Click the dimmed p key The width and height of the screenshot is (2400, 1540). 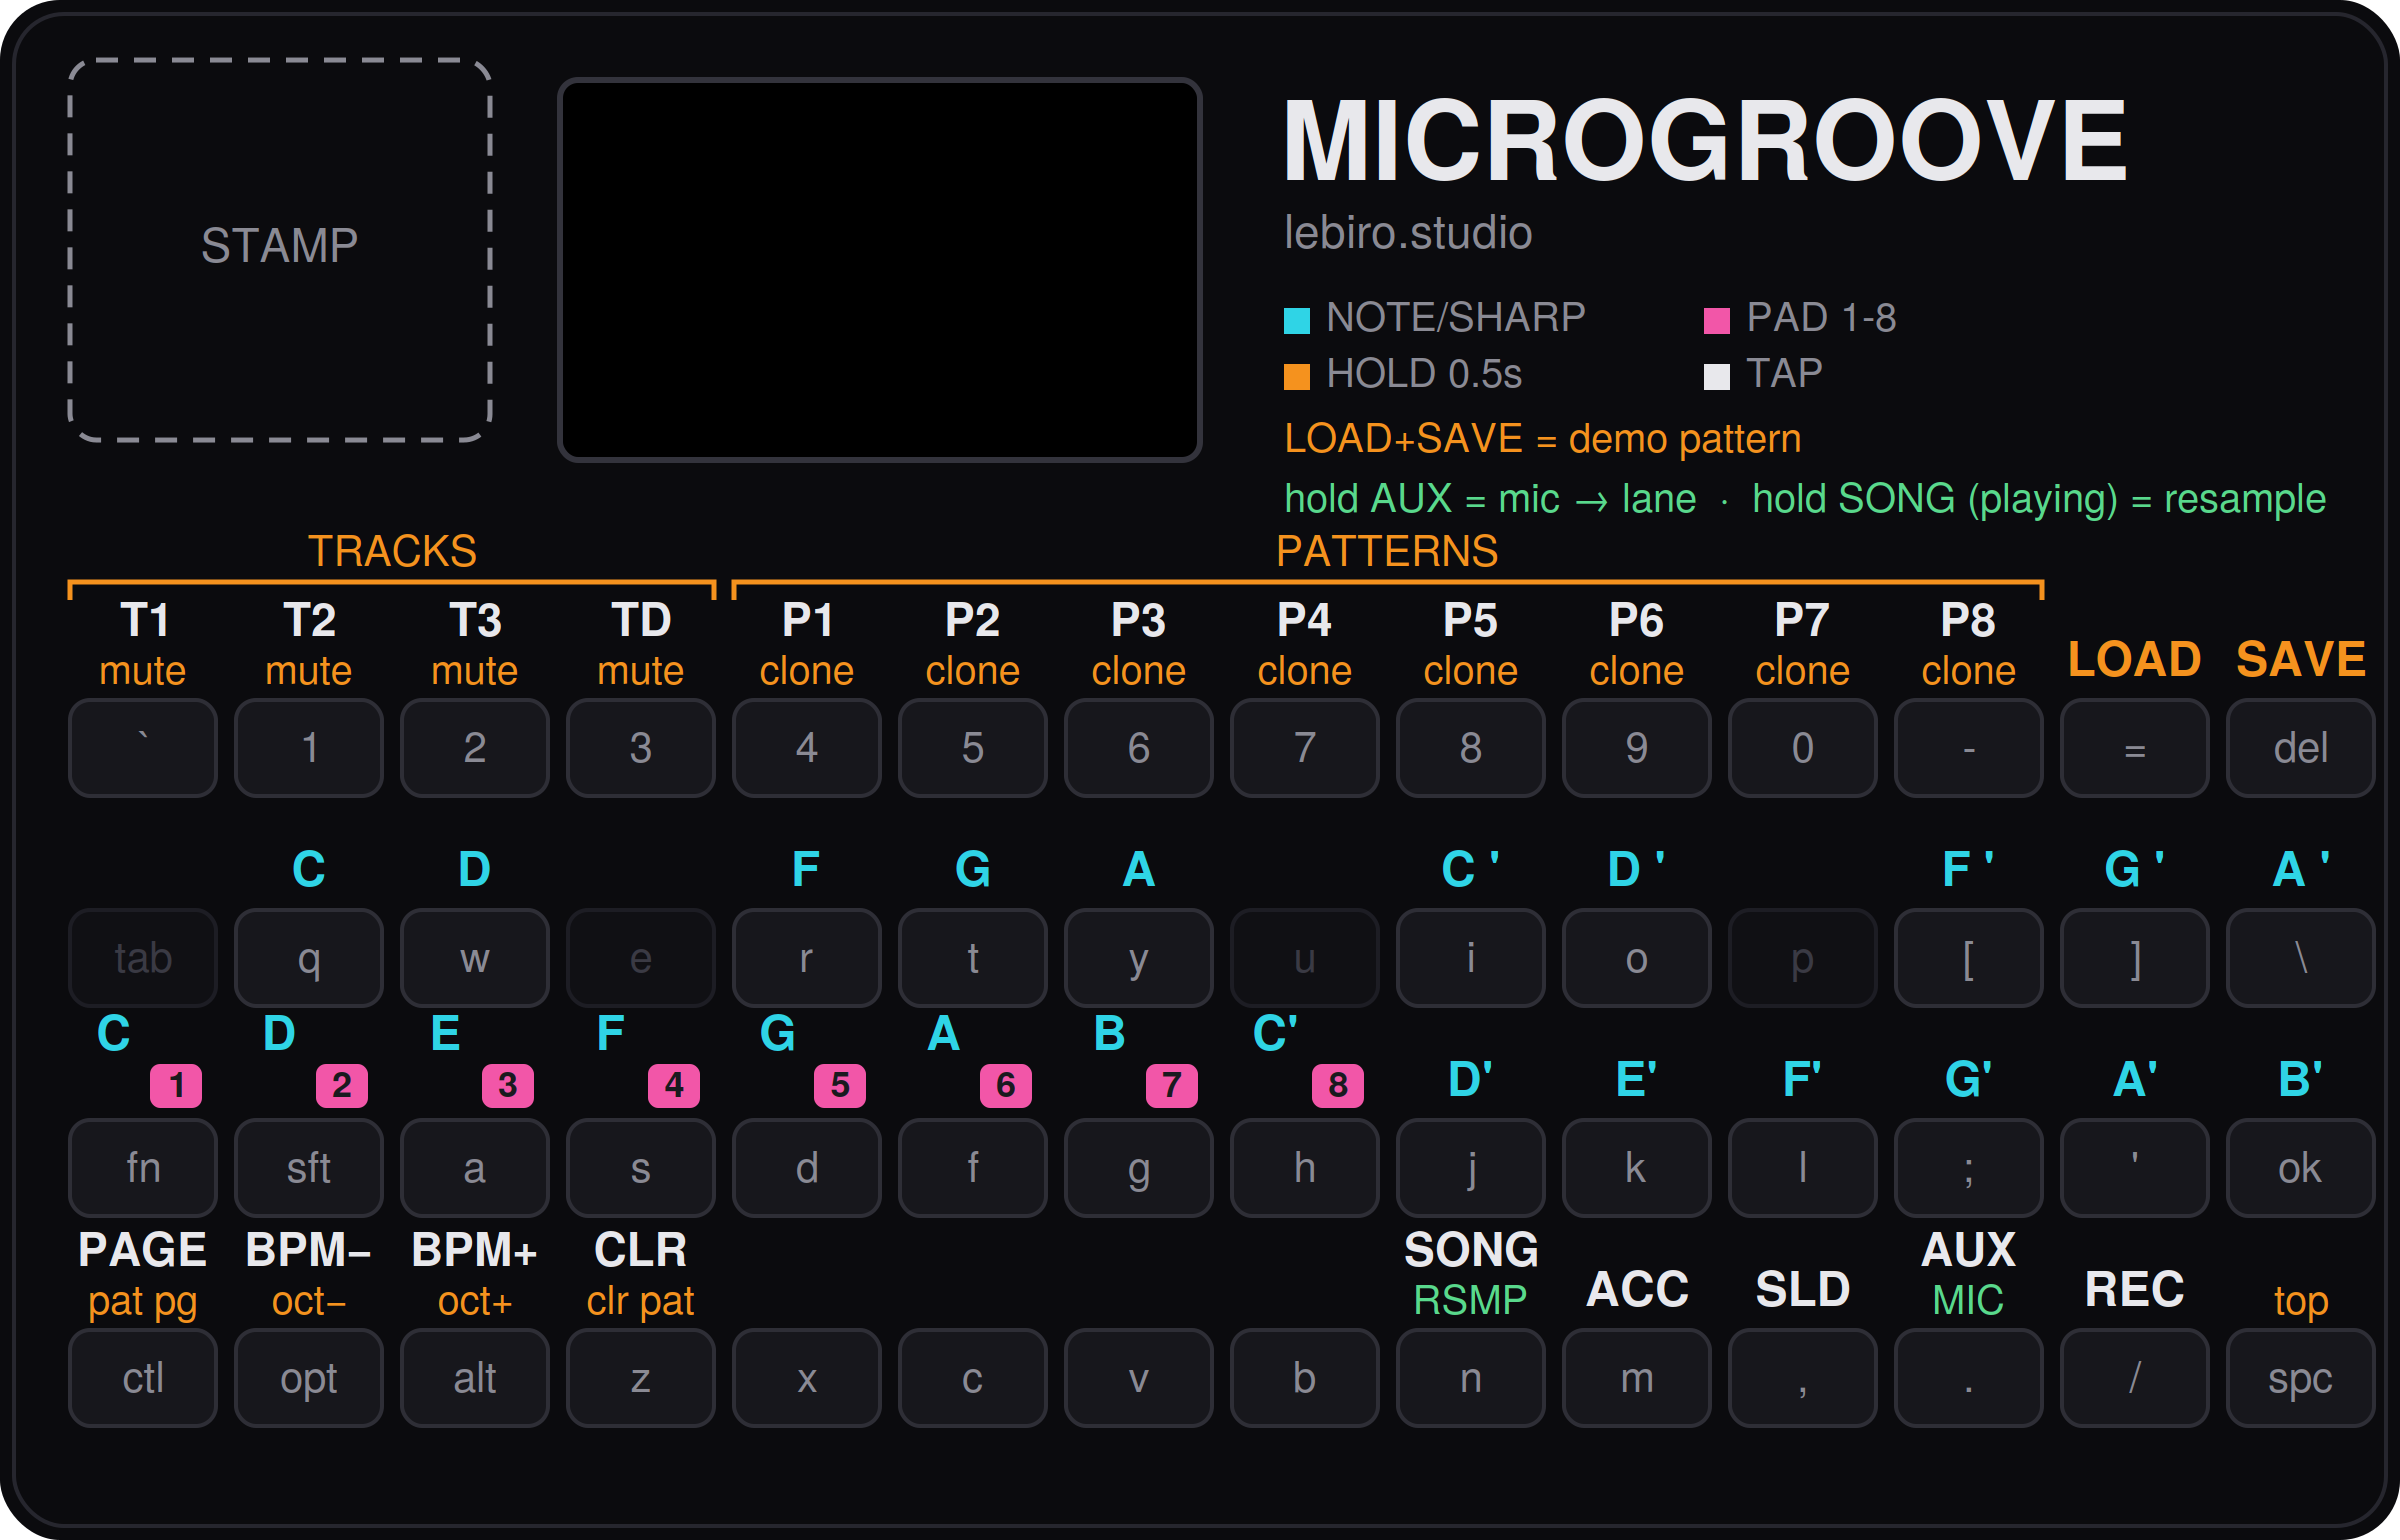click(x=1803, y=958)
